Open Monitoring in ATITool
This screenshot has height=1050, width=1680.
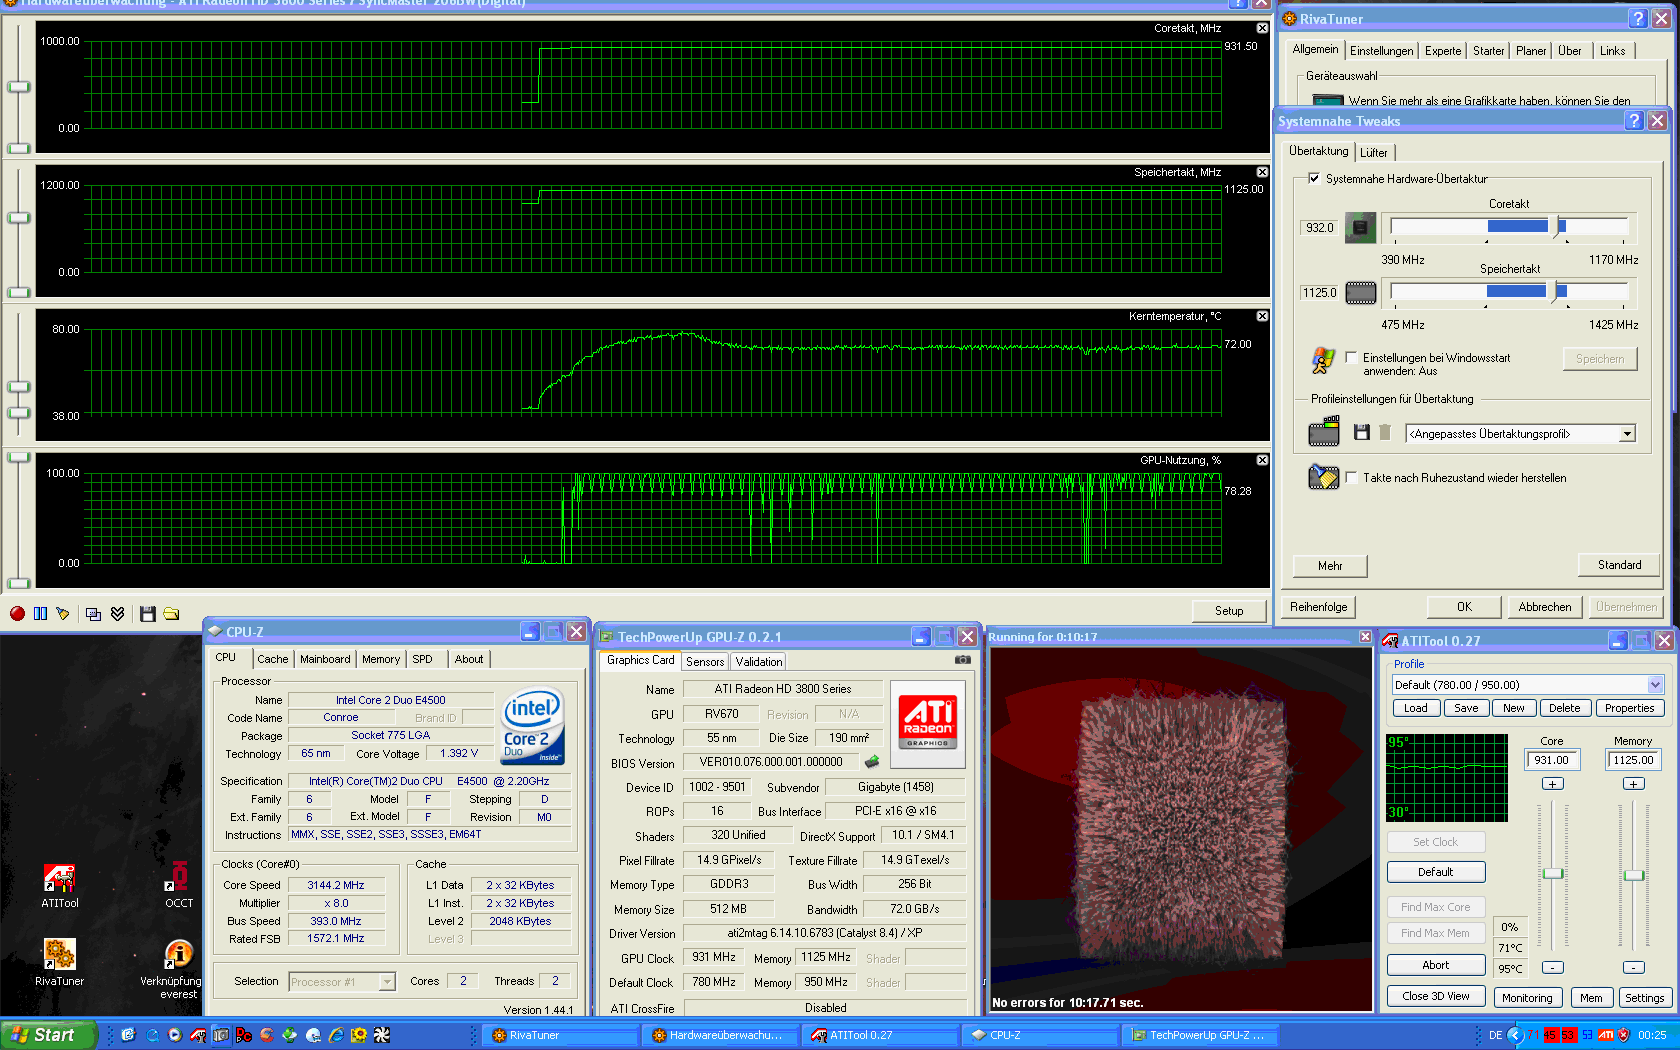coord(1527,998)
